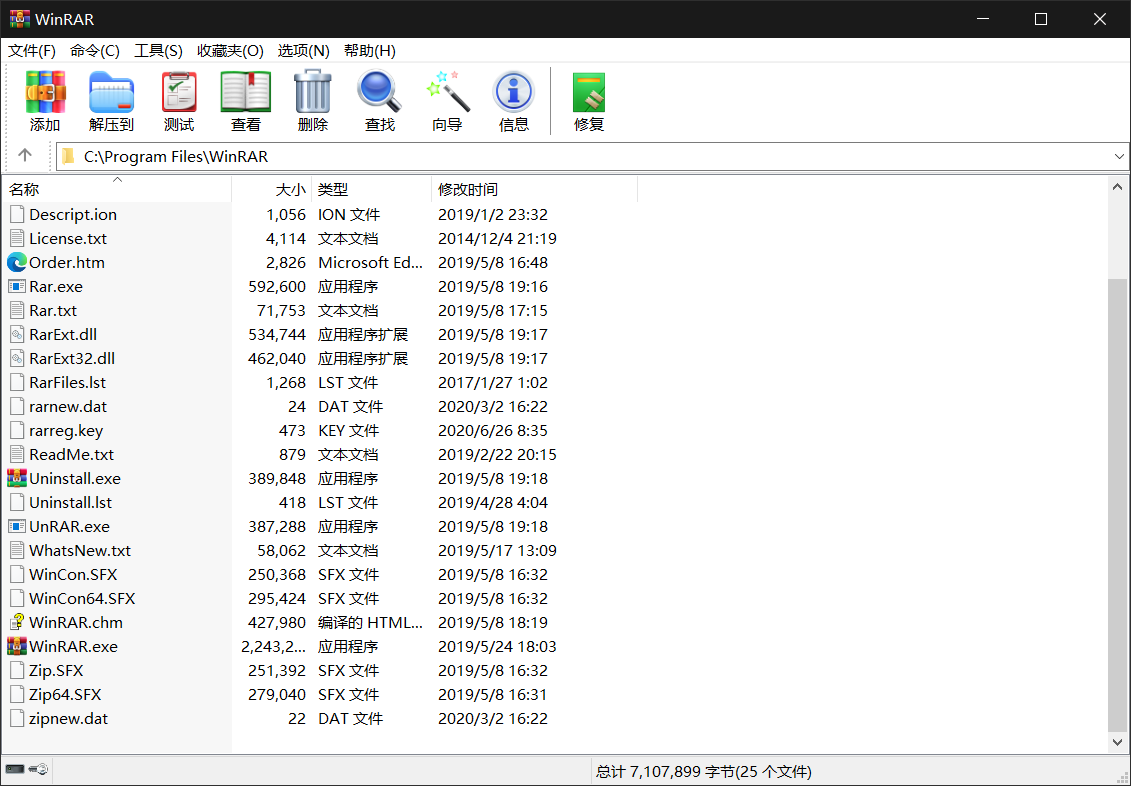Screen dimensions: 1131x786
Task: Sort by 大小 column header
Action: [272, 189]
